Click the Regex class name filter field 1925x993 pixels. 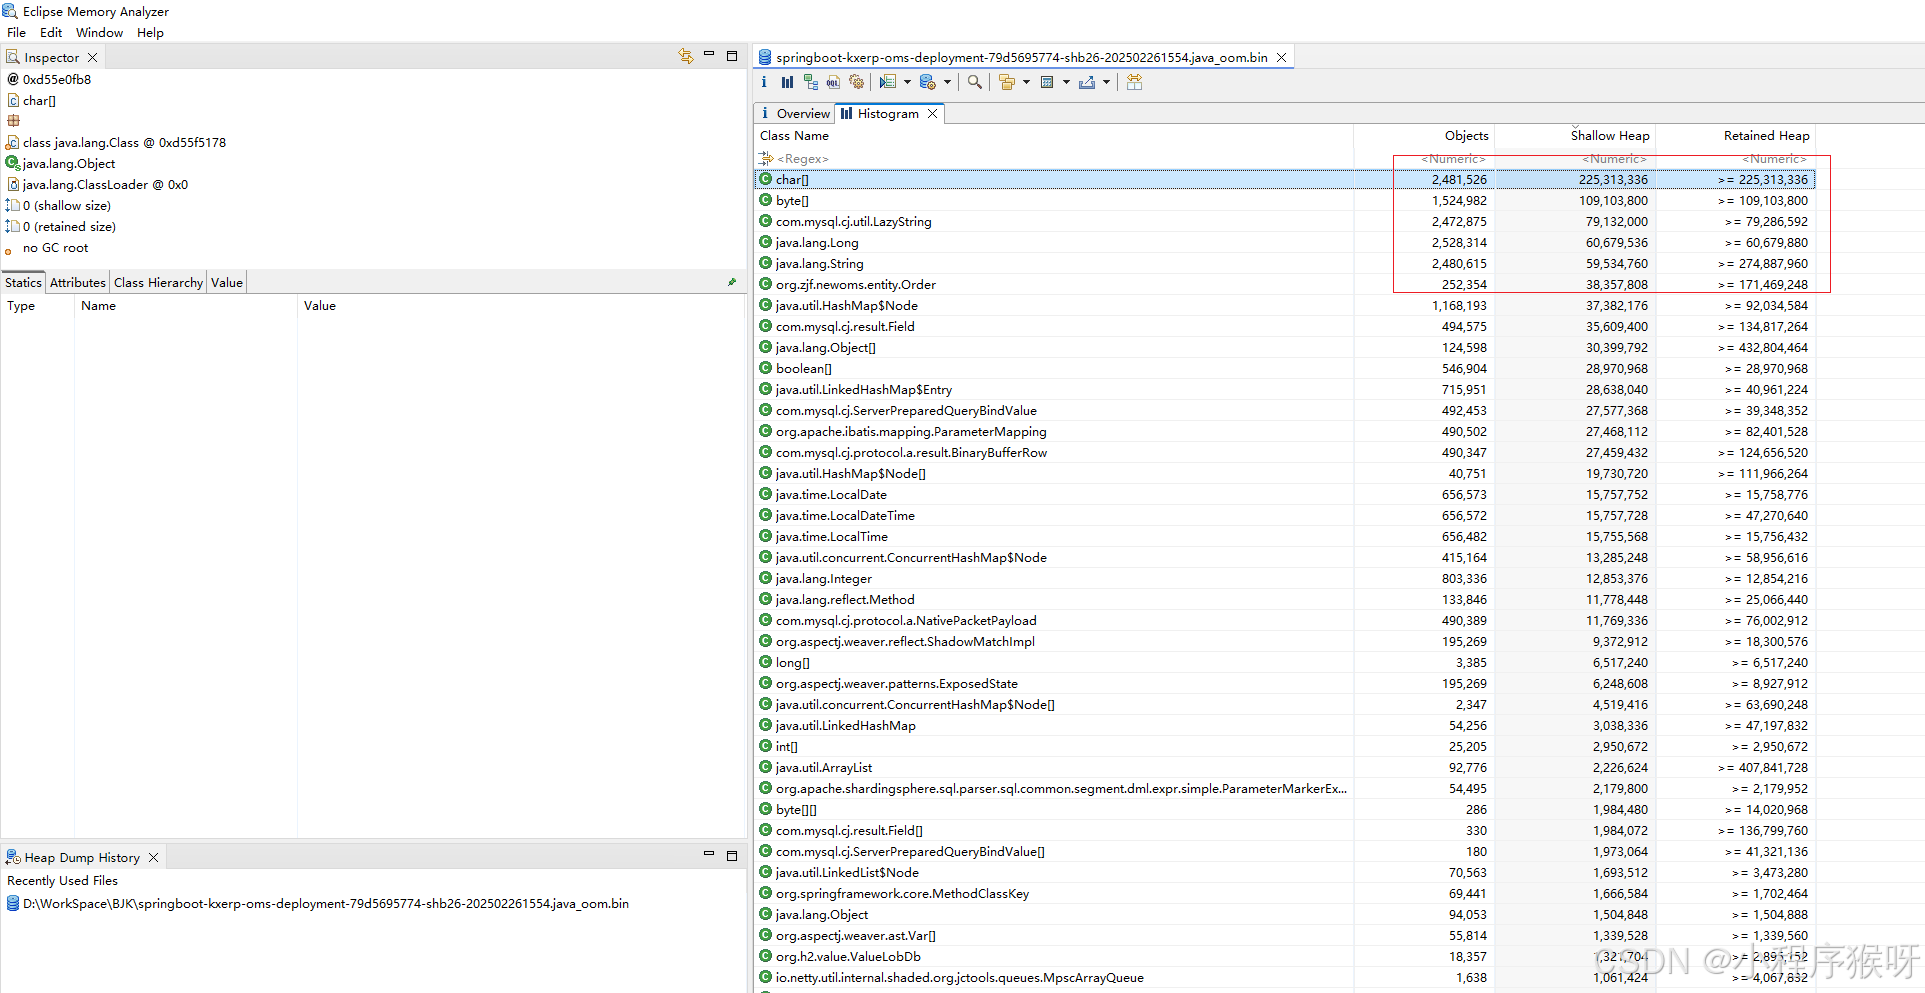1054,158
